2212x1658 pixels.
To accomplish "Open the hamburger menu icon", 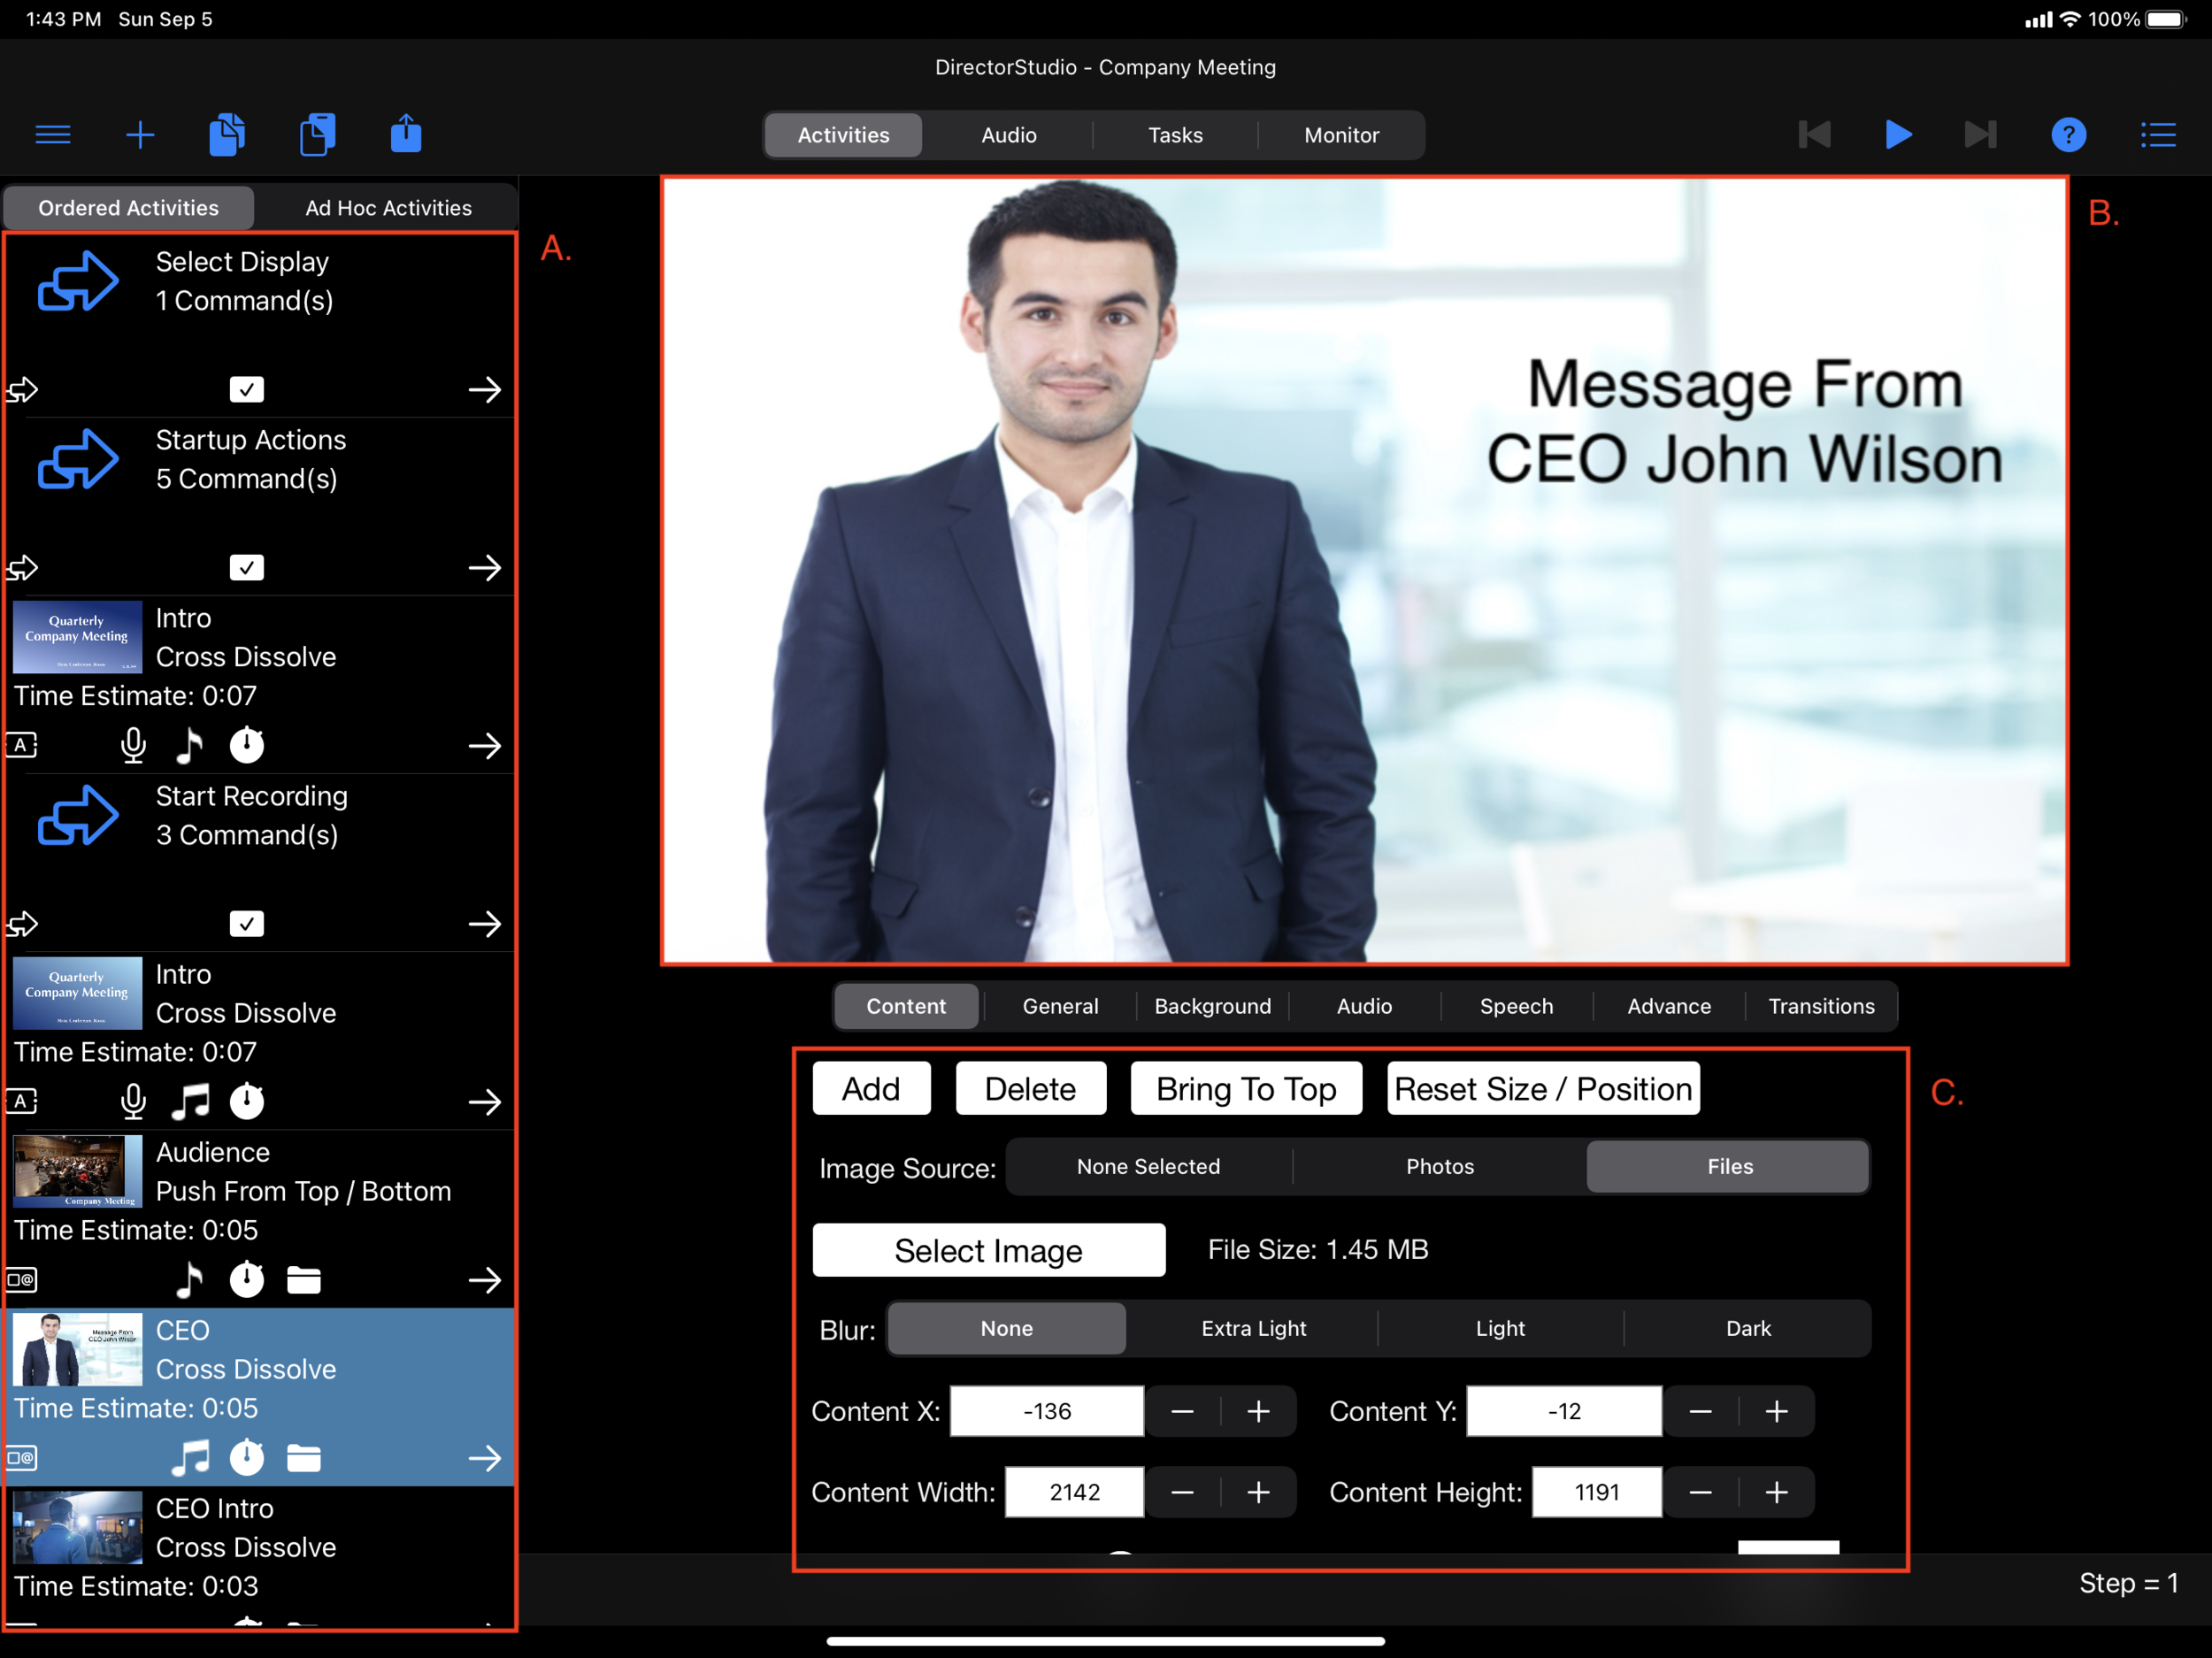I will pyautogui.click(x=53, y=135).
